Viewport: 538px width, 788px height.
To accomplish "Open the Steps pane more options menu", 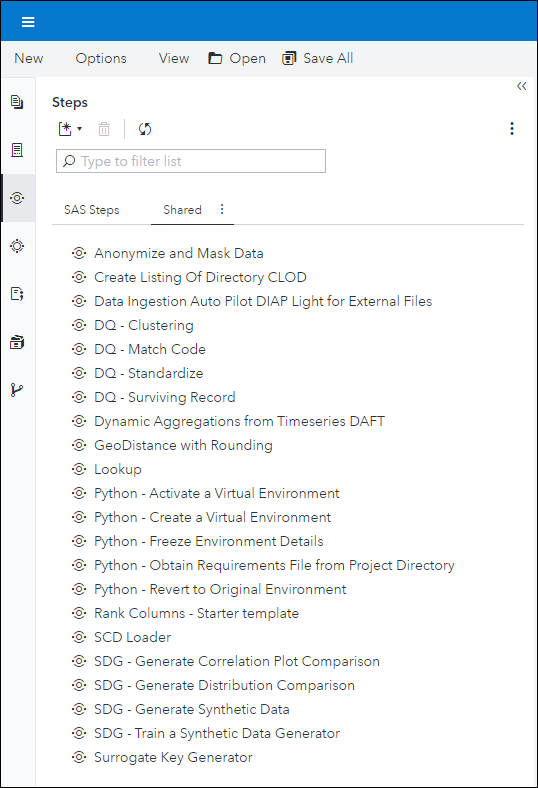I will click(512, 129).
